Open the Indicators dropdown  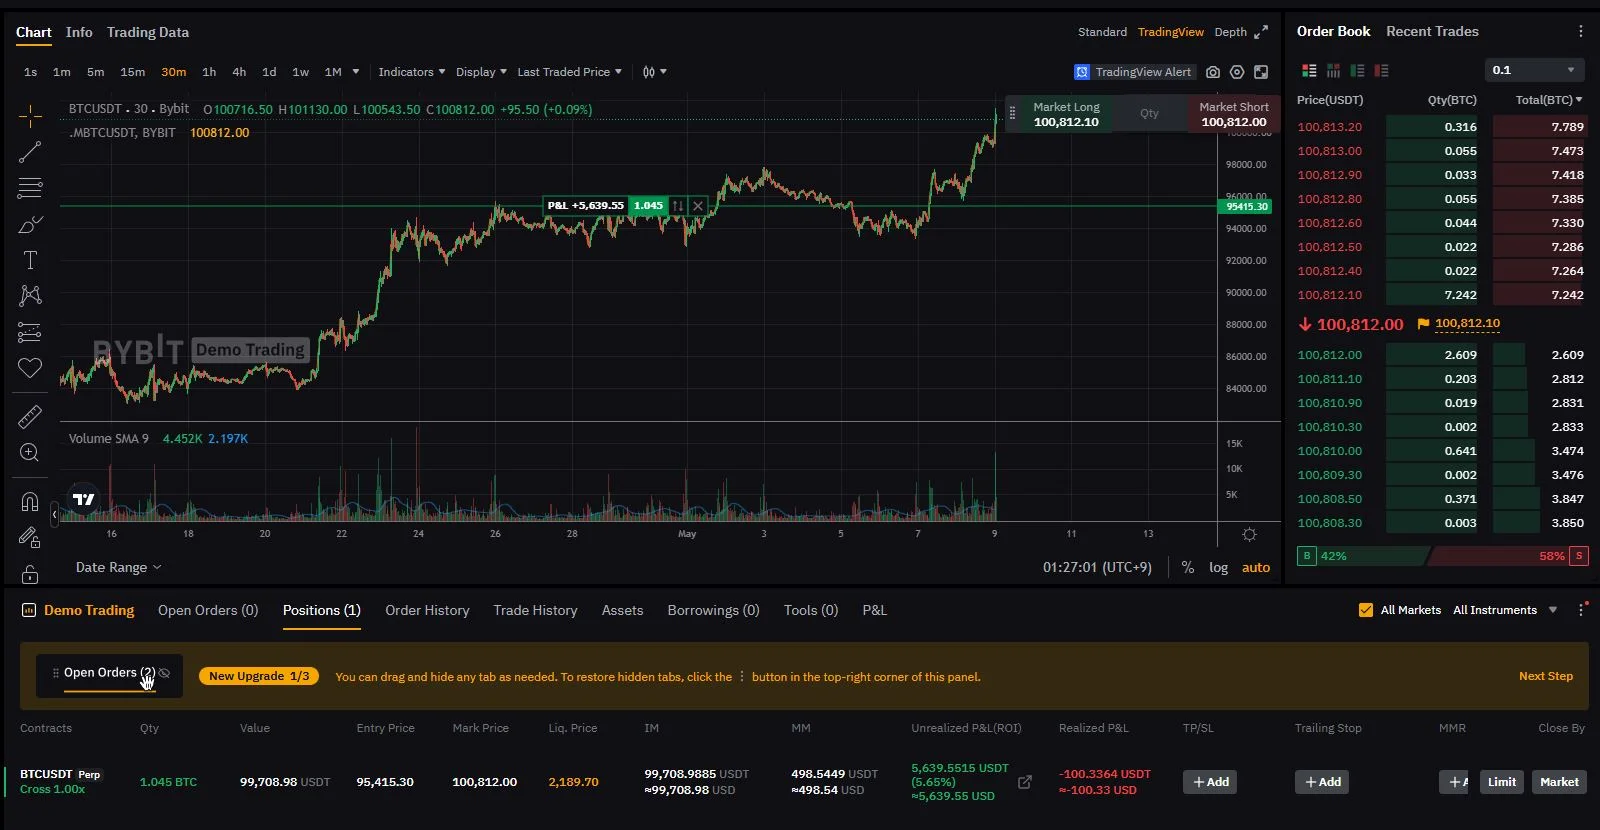[412, 72]
